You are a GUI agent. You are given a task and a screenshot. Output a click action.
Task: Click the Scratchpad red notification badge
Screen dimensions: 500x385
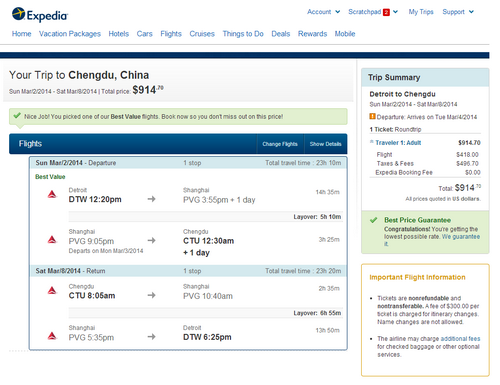pyautogui.click(x=386, y=12)
